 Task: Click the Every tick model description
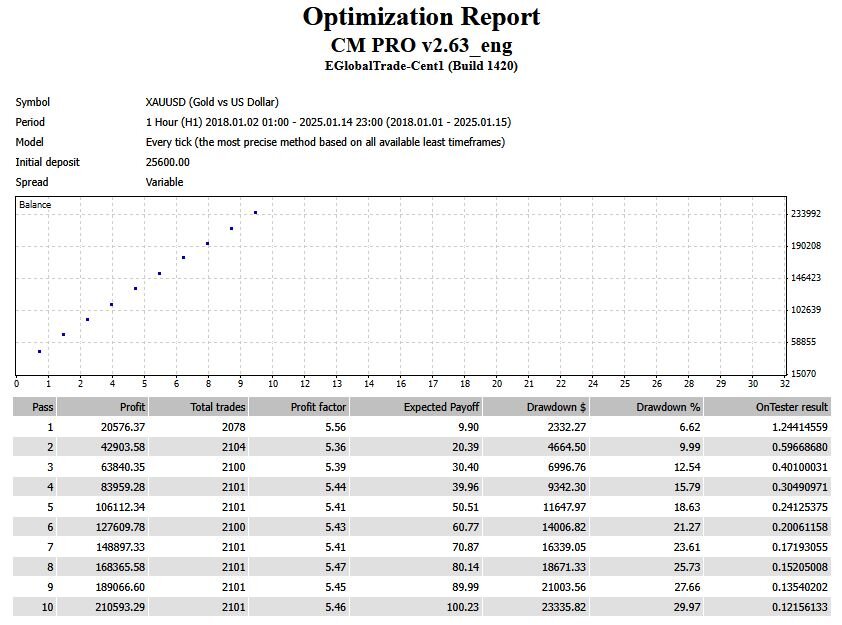325,142
